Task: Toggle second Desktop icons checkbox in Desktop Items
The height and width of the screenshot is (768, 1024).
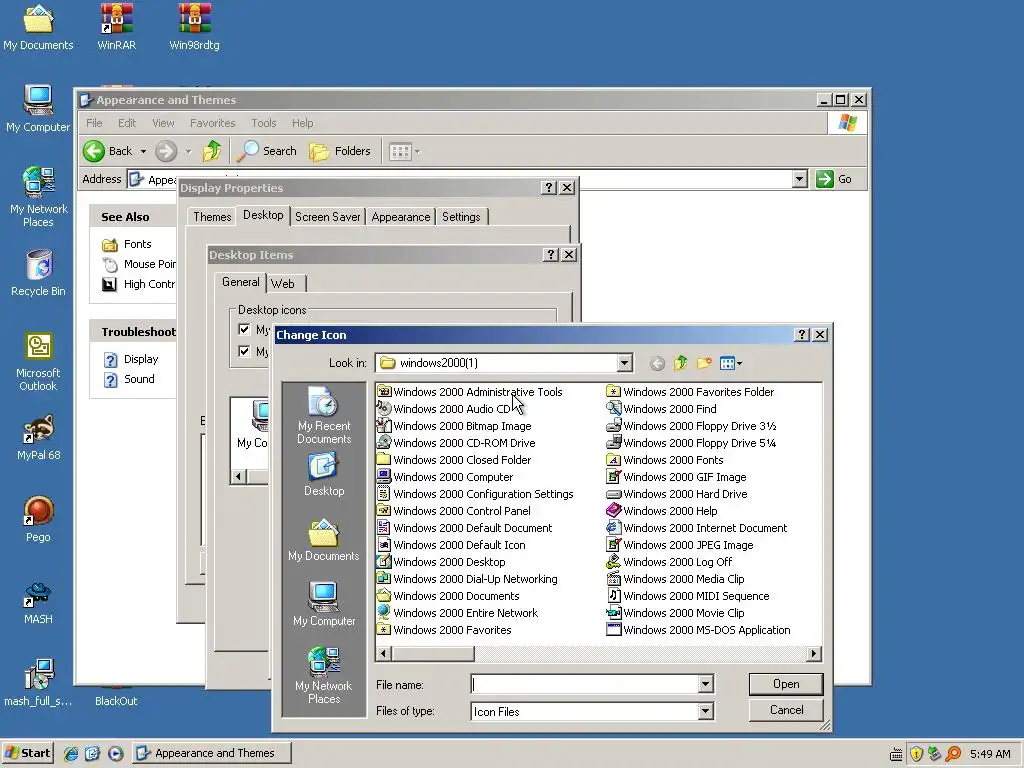Action: pyautogui.click(x=244, y=351)
